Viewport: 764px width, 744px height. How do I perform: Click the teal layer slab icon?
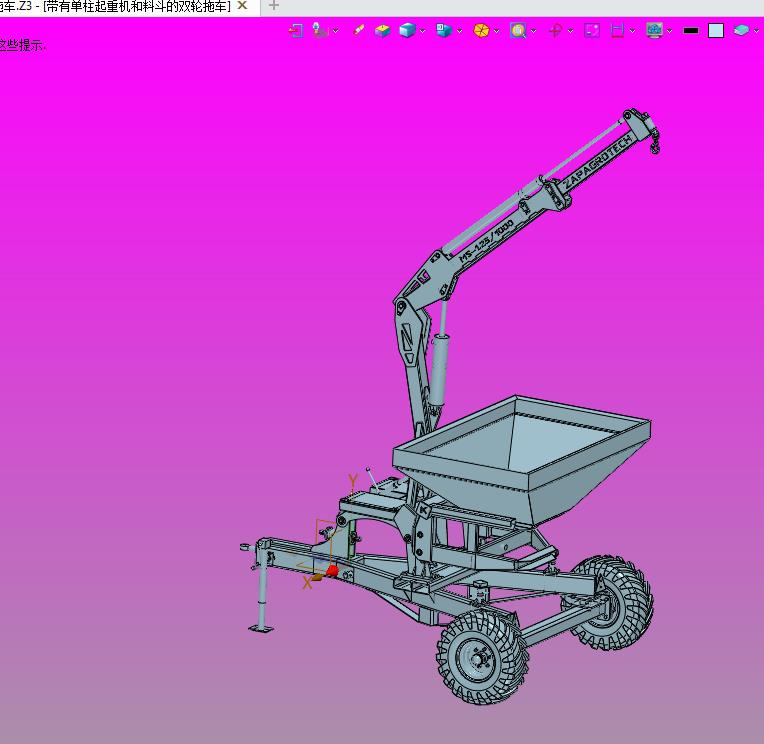[741, 30]
